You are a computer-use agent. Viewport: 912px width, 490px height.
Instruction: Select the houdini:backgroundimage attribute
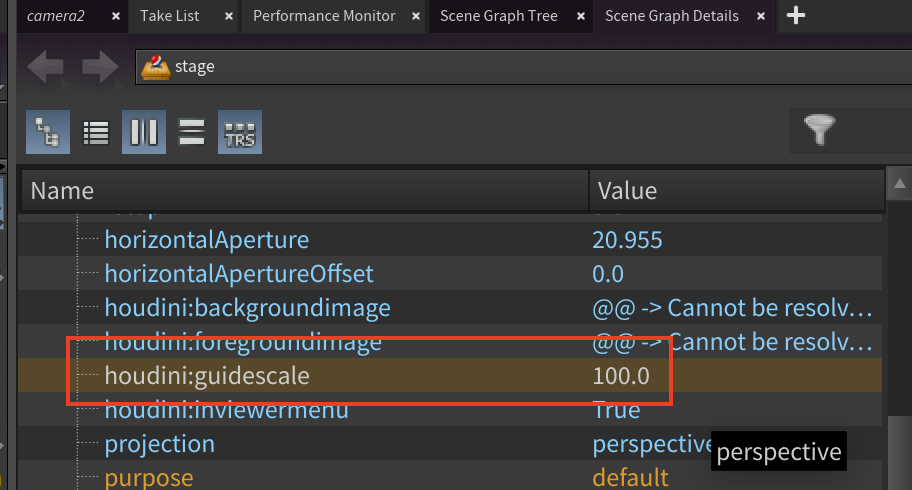(x=248, y=308)
